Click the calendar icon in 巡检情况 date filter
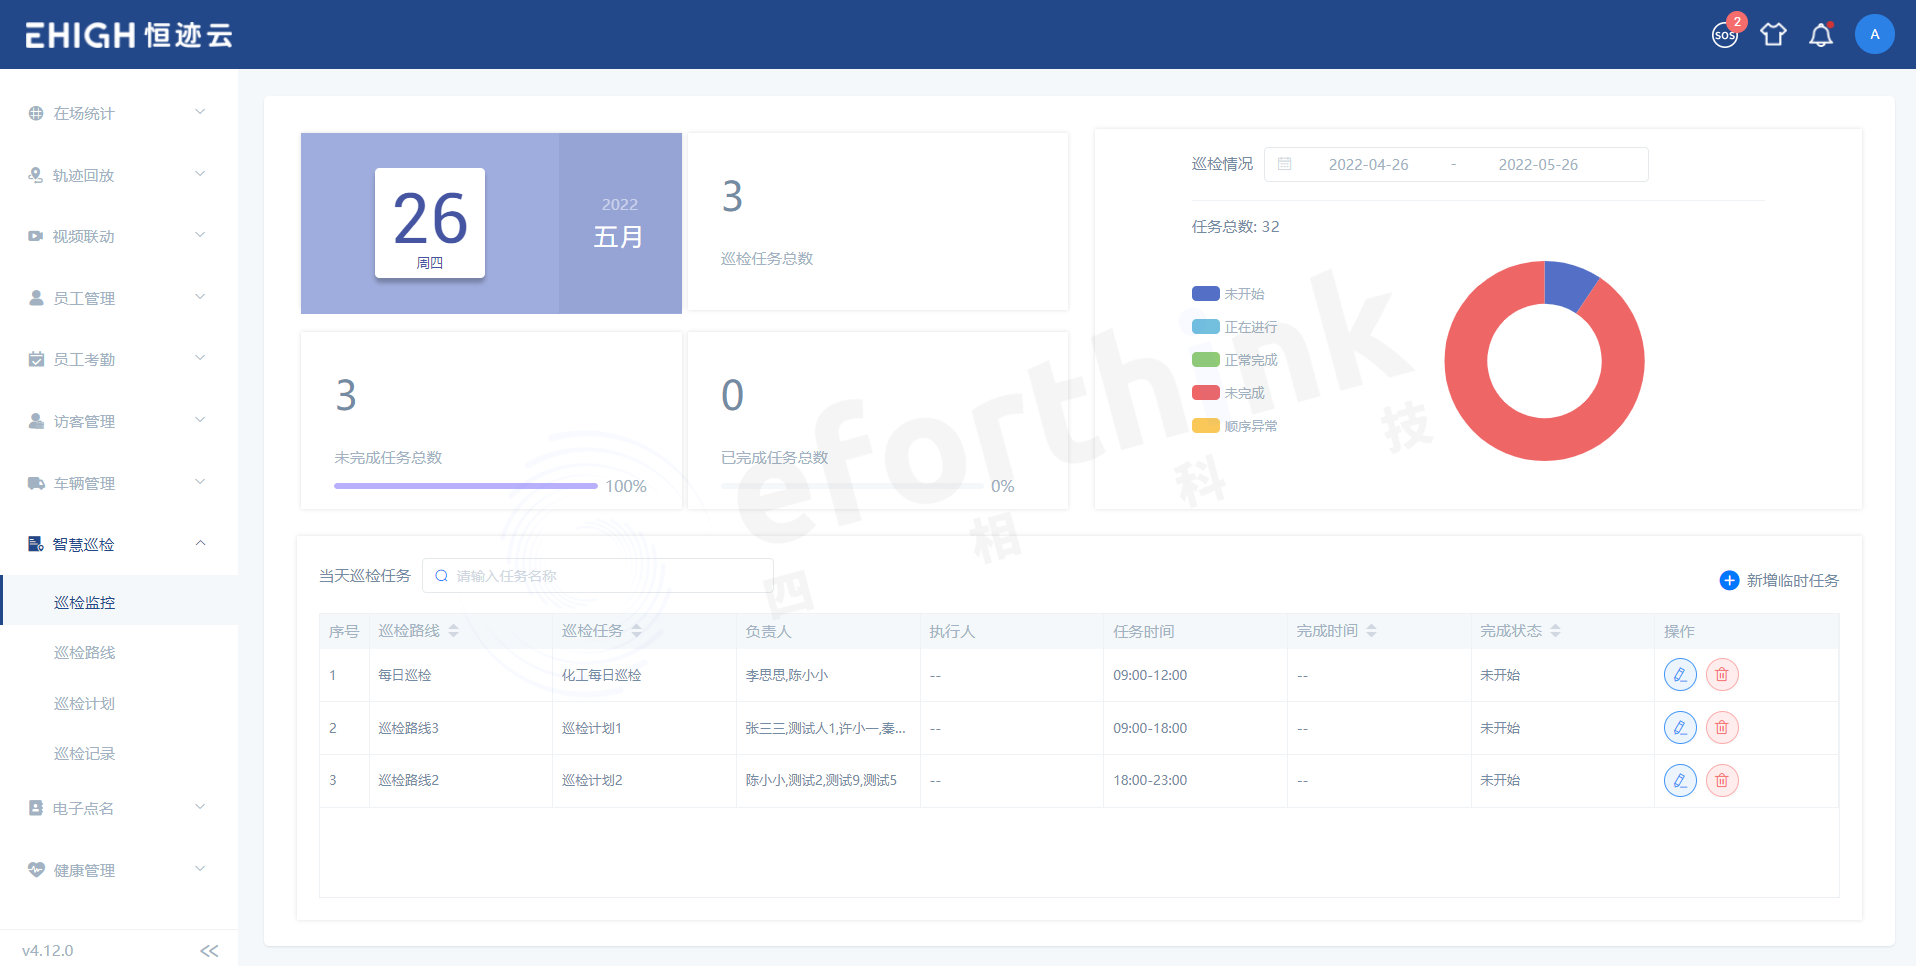The height and width of the screenshot is (966, 1916). pos(1285,163)
